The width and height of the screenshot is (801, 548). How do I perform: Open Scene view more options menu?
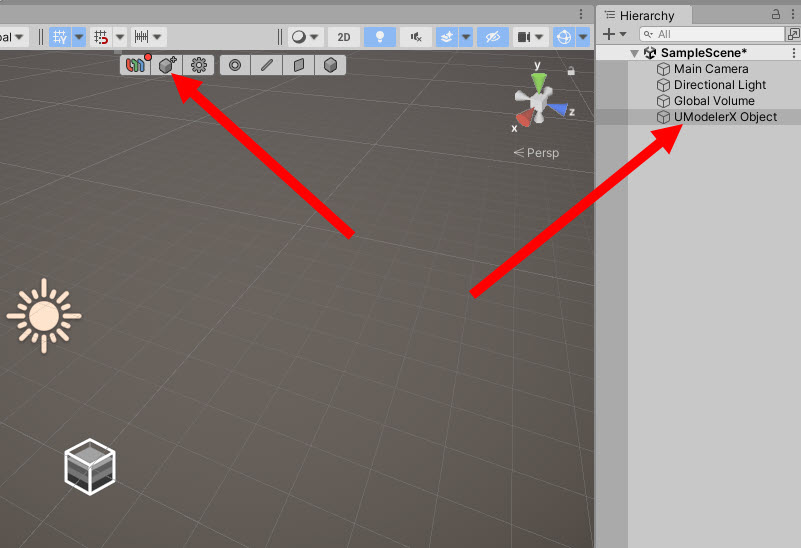click(x=581, y=14)
